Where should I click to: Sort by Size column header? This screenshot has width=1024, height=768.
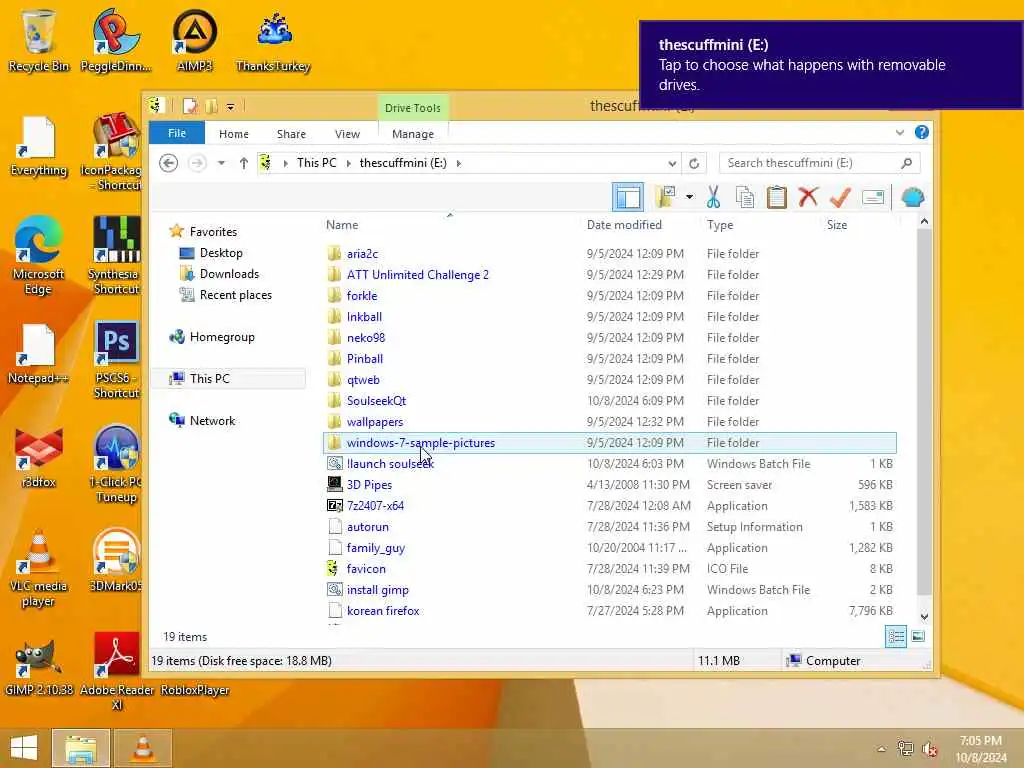tap(837, 225)
